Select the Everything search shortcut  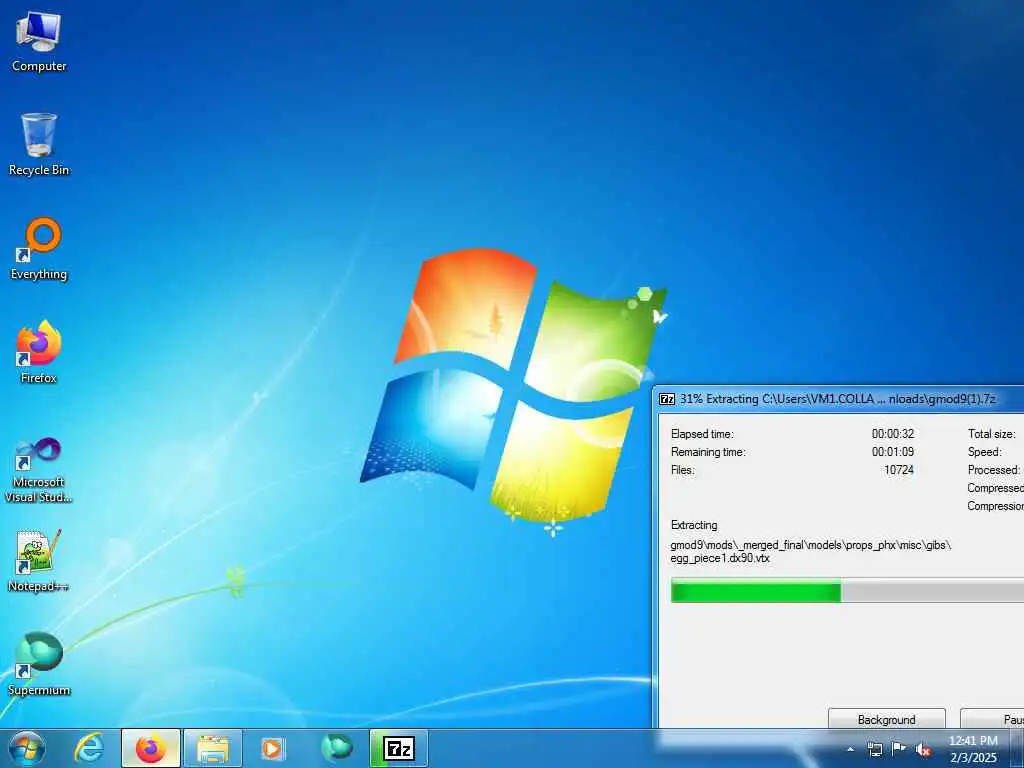39,249
